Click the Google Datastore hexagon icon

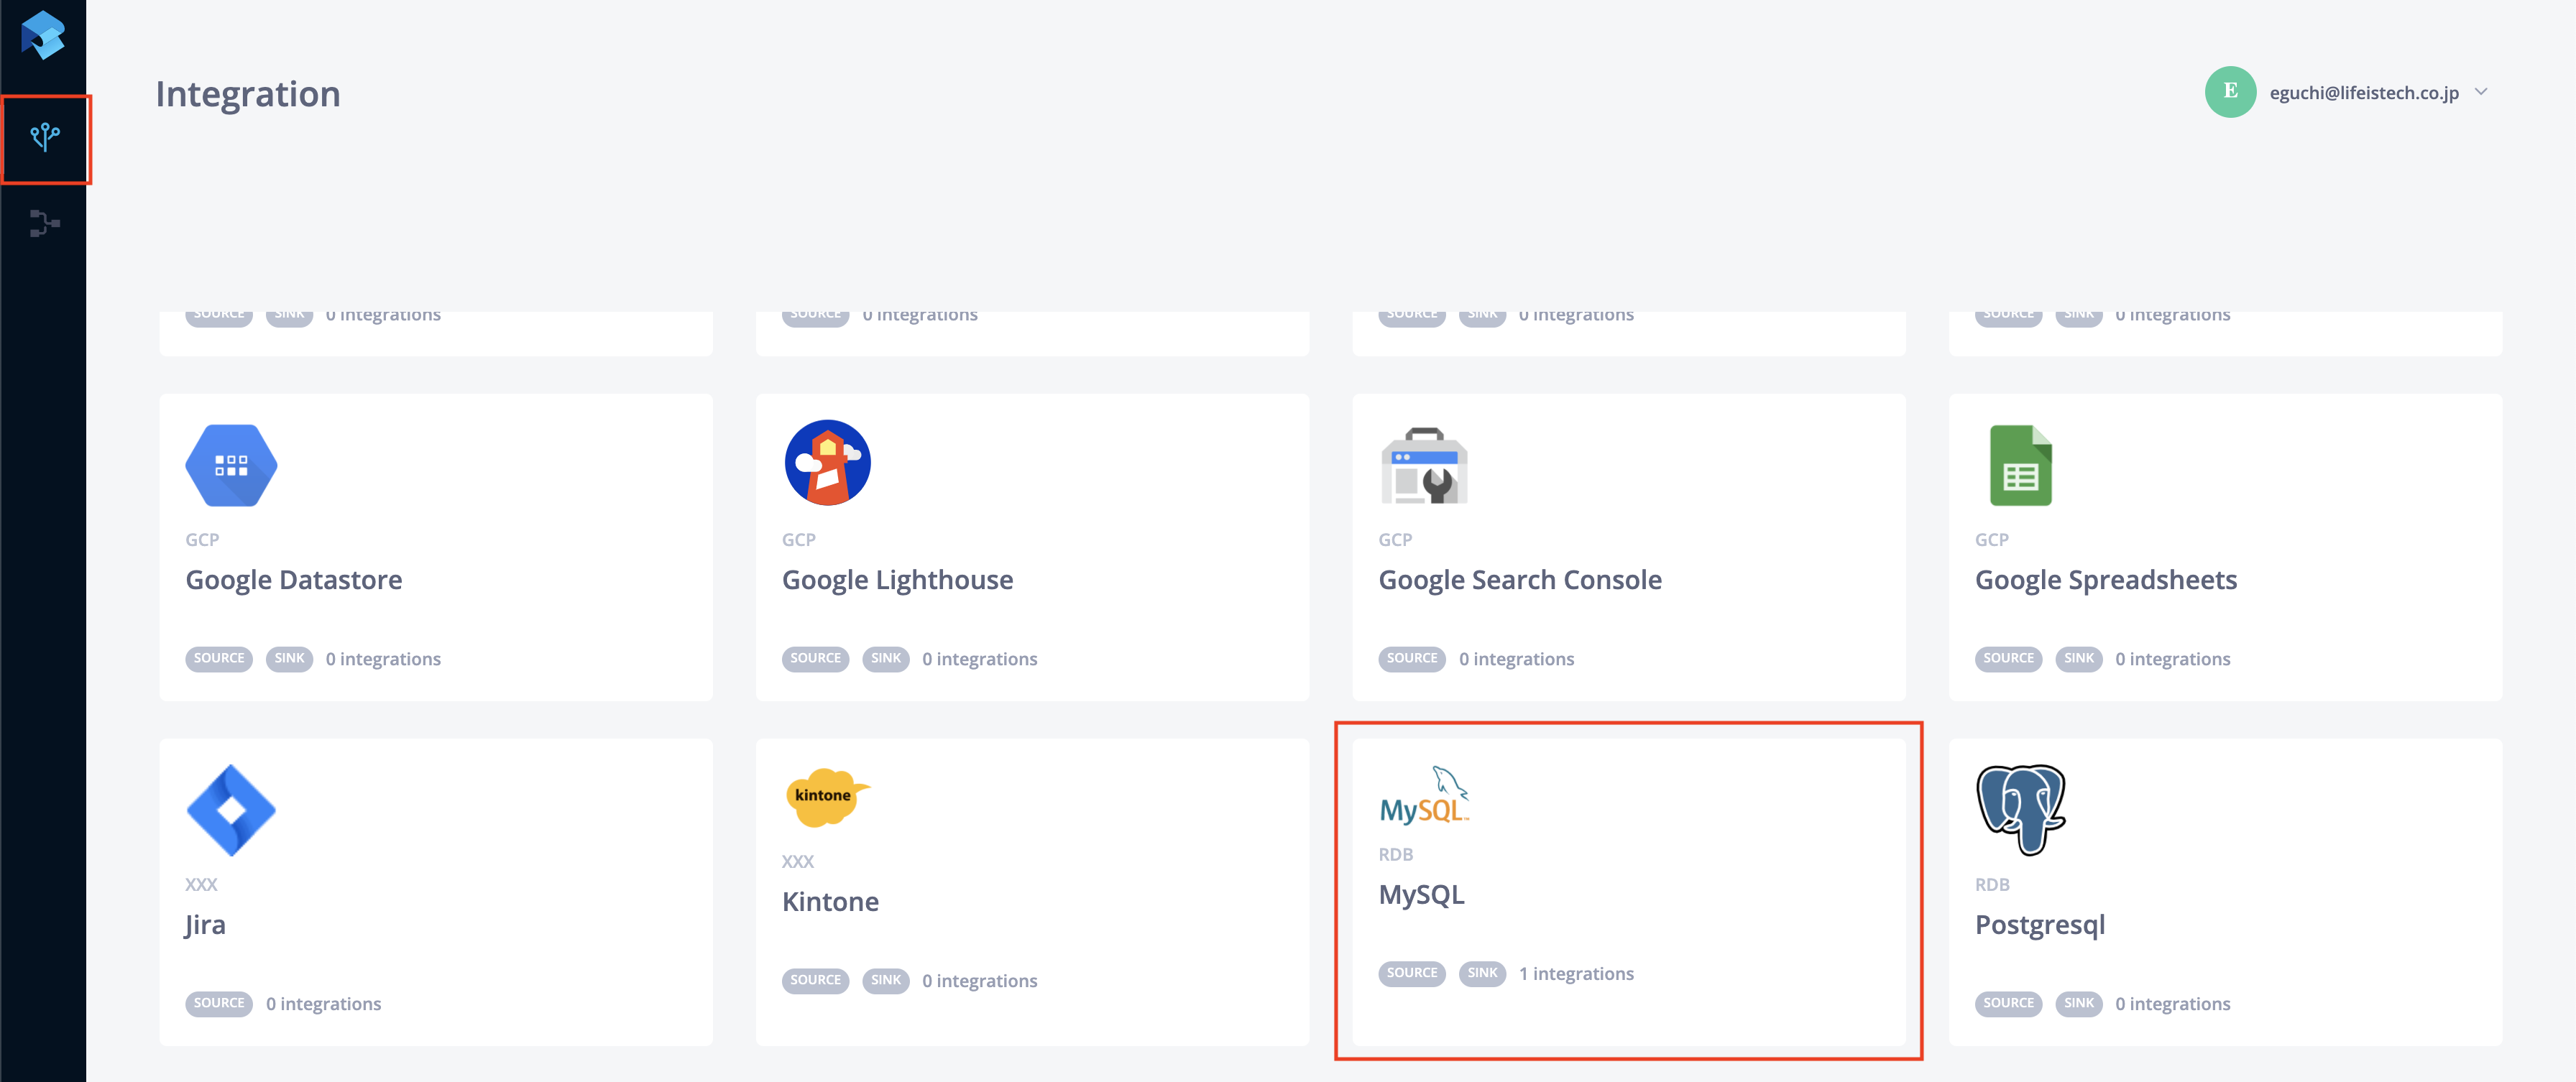231,465
